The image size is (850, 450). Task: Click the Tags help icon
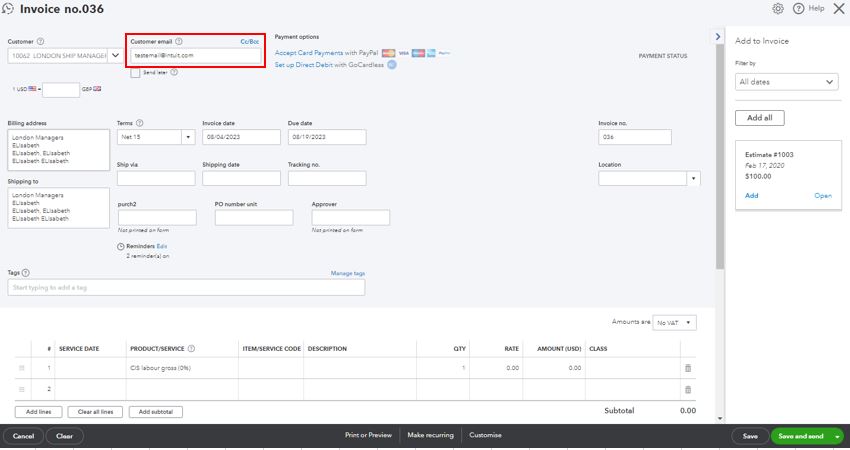click(x=25, y=273)
